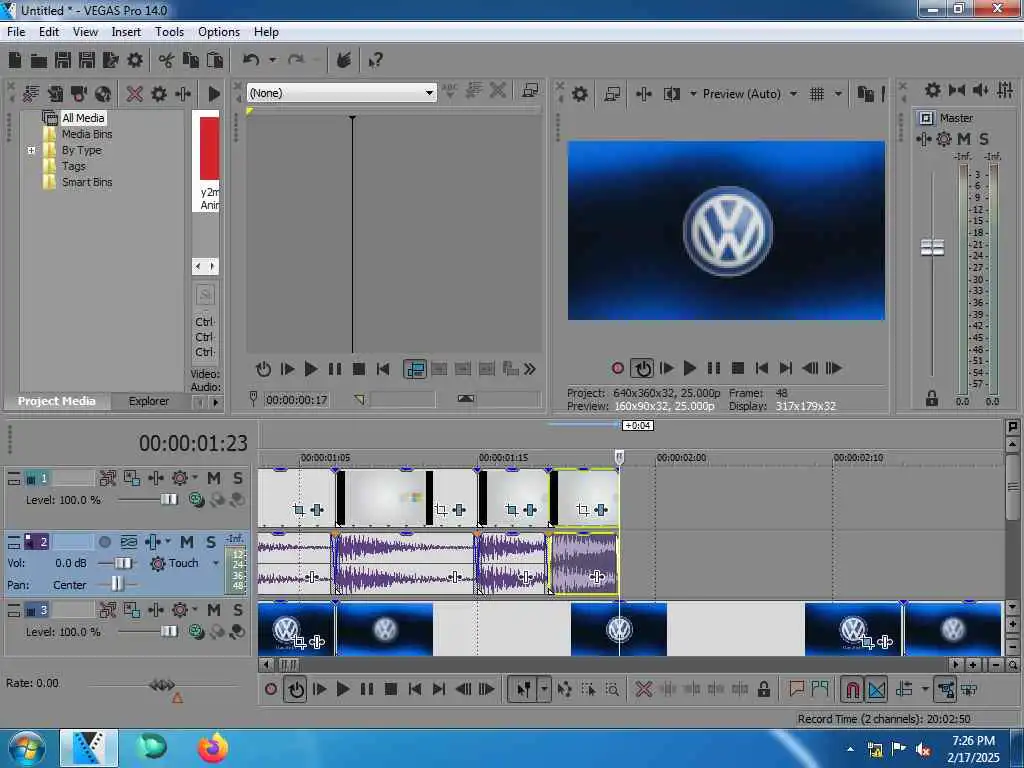Click the Undo arrow icon
The height and width of the screenshot is (768, 1024).
pos(251,60)
